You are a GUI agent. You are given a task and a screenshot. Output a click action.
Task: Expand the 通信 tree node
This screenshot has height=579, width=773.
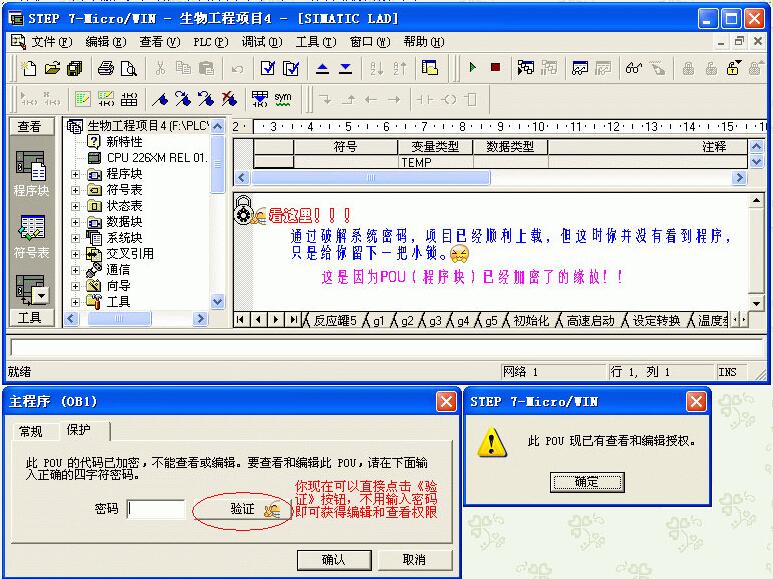coord(75,270)
